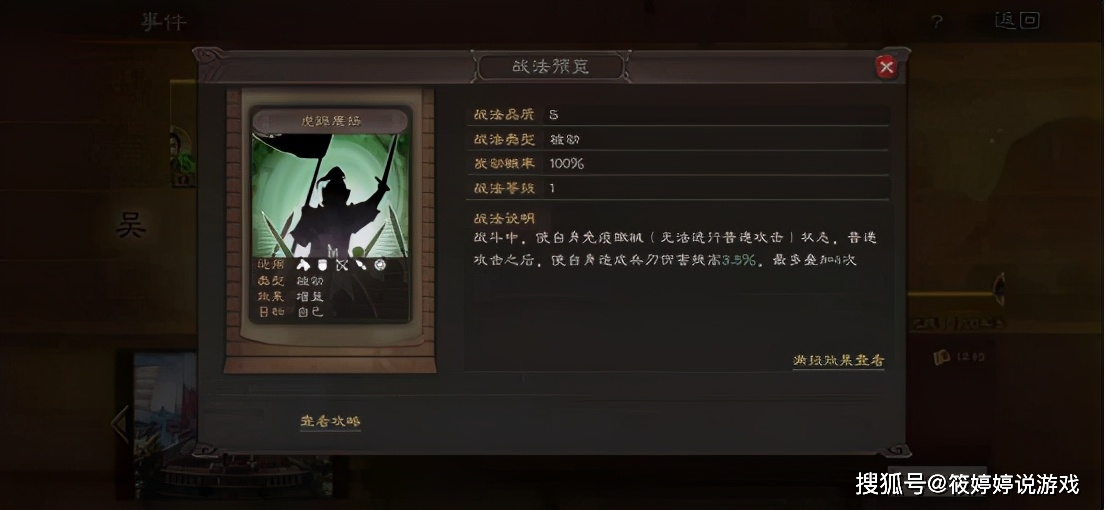Click the general portrait behind the dialog
This screenshot has width=1106, height=510.
[183, 156]
